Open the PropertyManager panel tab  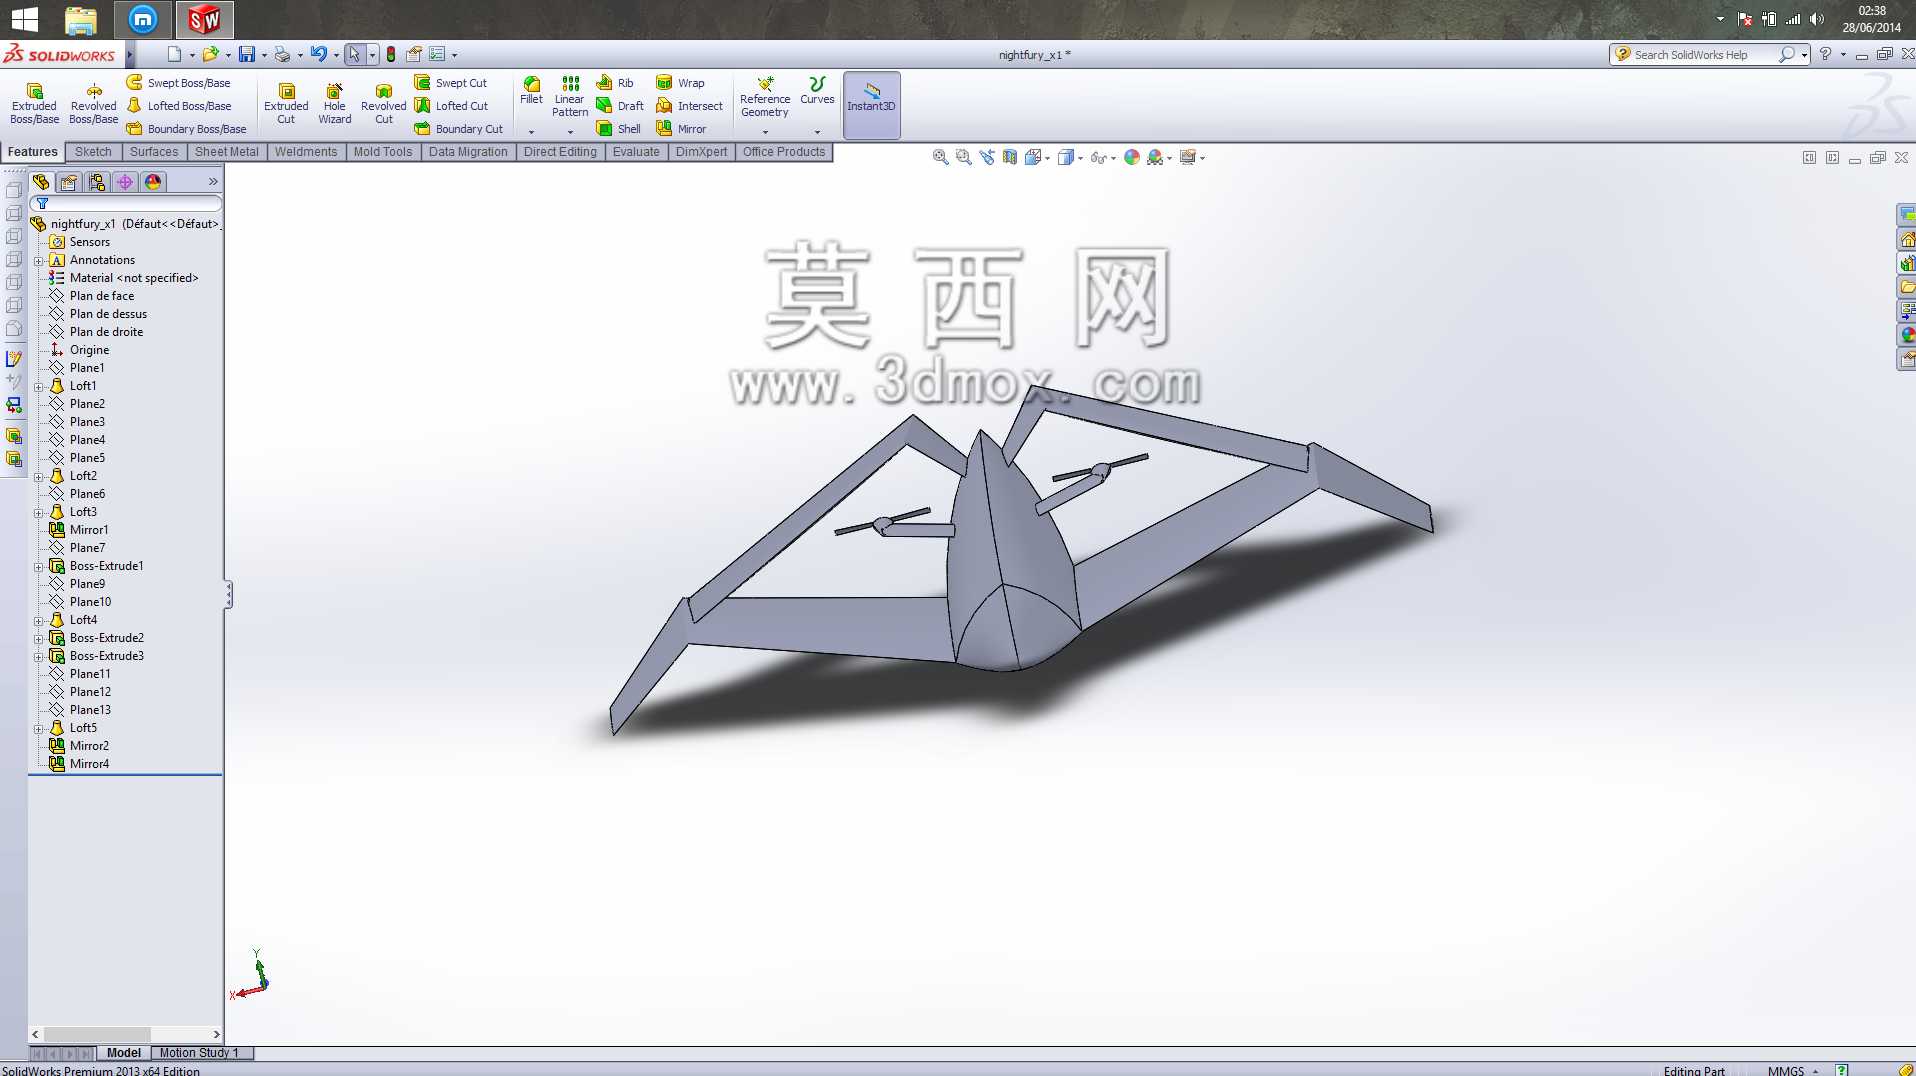pyautogui.click(x=69, y=182)
